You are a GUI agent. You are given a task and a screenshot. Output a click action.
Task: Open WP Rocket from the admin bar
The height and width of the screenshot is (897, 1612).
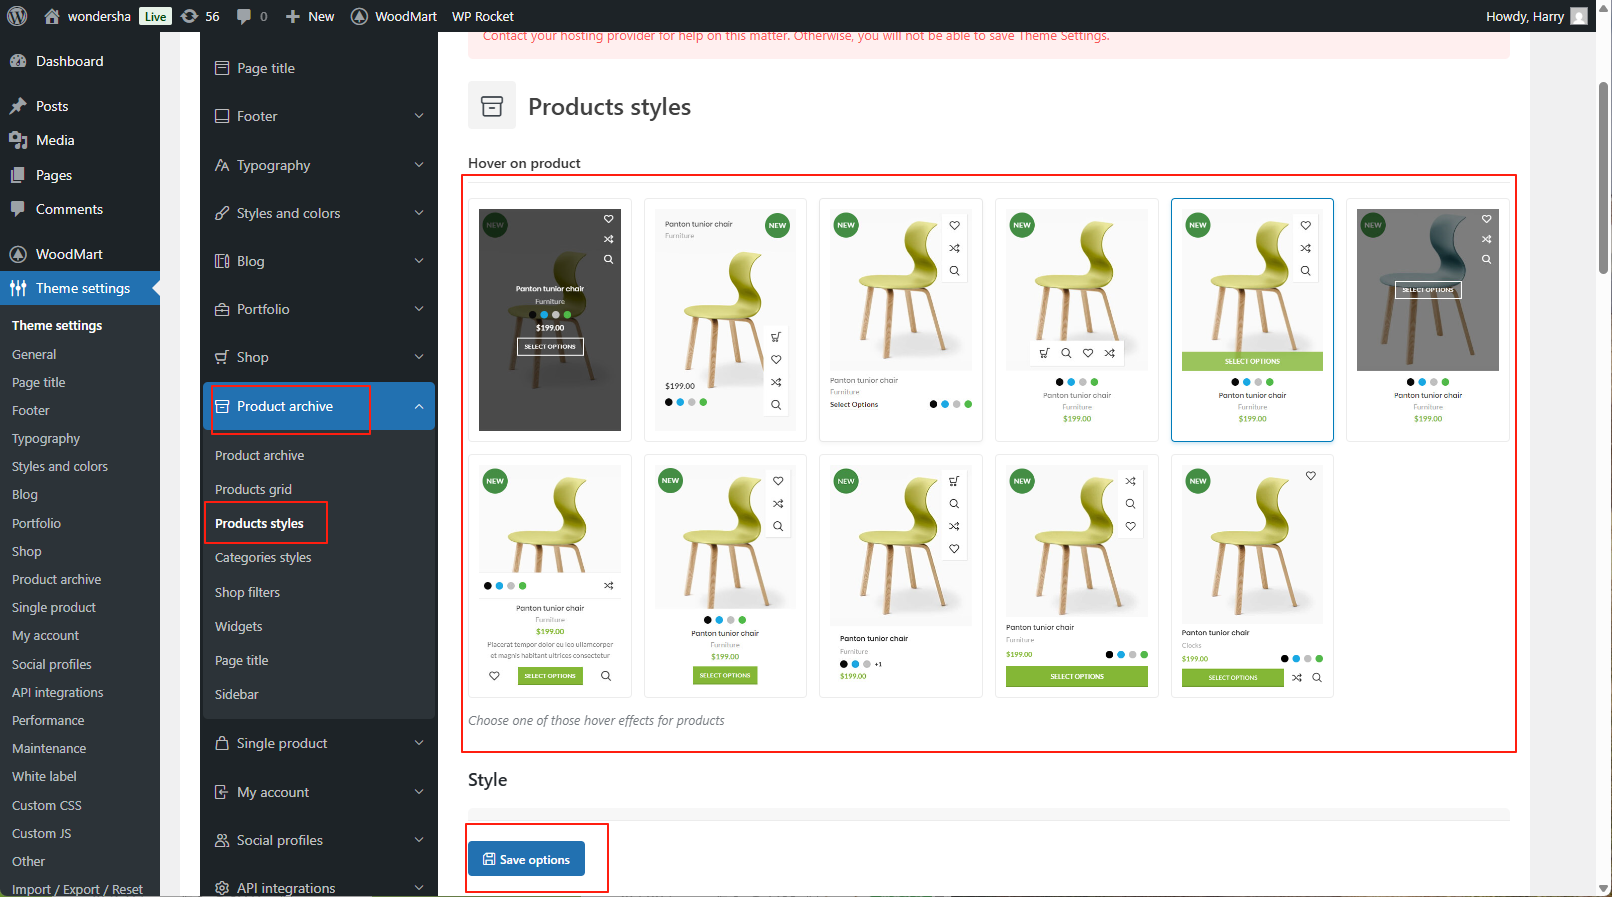tap(482, 16)
